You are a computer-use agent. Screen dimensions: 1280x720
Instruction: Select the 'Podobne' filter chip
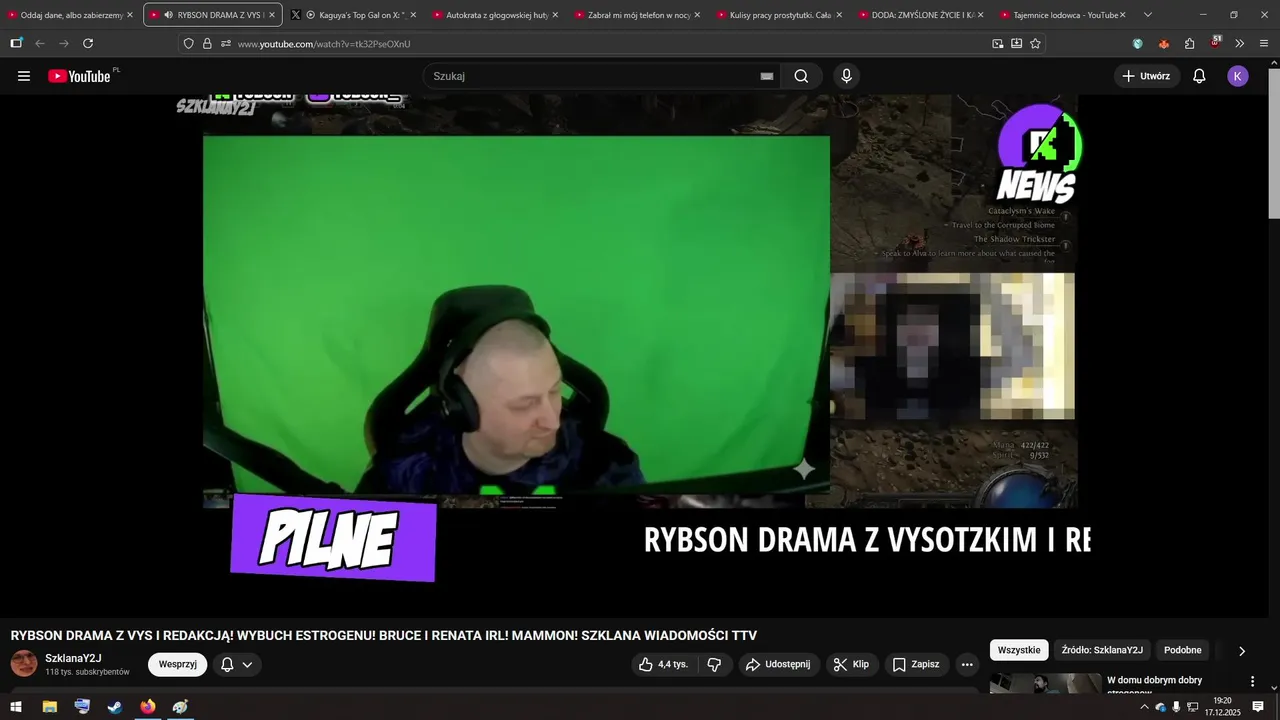click(x=1183, y=650)
